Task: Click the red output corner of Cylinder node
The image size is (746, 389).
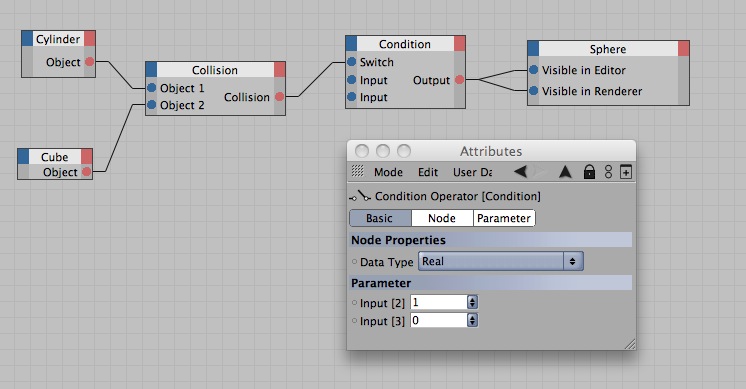Action: [x=90, y=39]
